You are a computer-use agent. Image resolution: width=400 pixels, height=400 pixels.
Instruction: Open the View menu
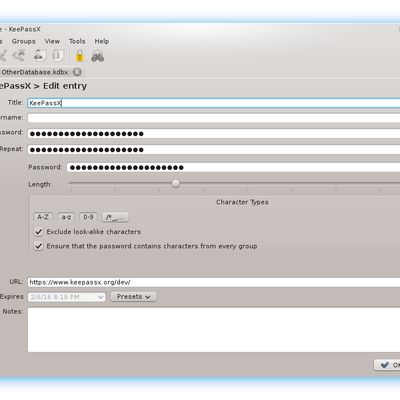(x=52, y=41)
